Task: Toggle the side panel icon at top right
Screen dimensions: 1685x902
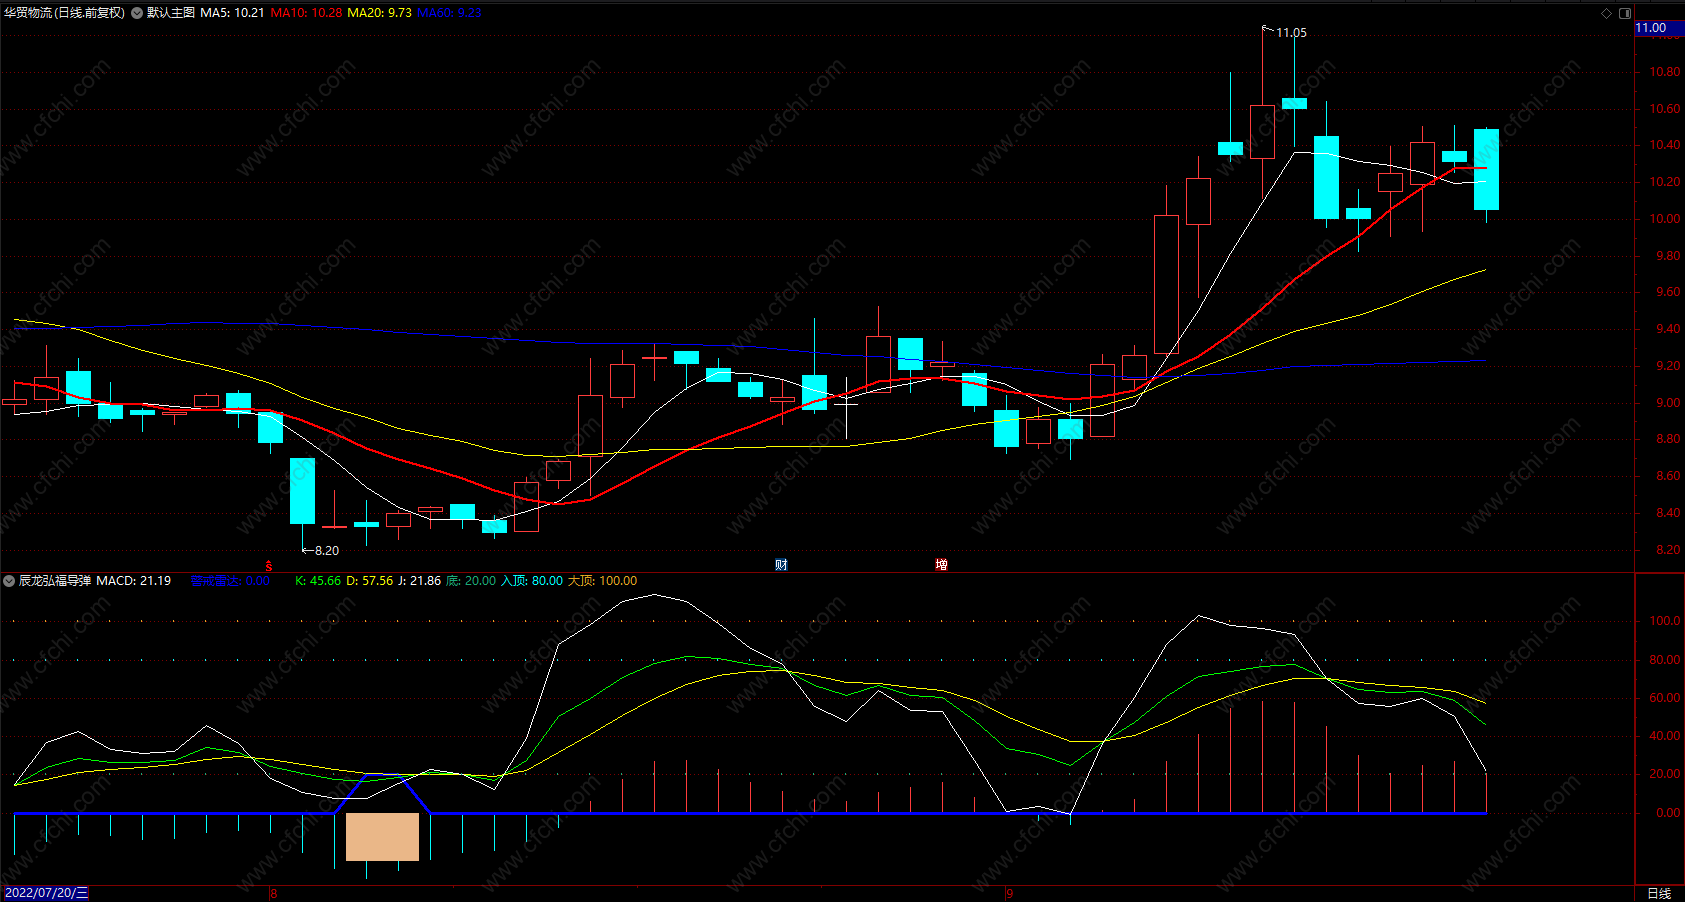Action: point(1625,13)
